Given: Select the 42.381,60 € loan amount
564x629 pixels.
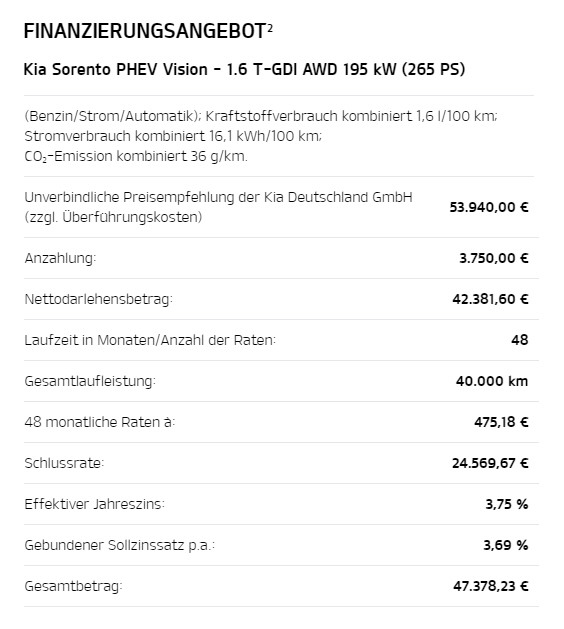Looking at the screenshot, I should point(490,299).
